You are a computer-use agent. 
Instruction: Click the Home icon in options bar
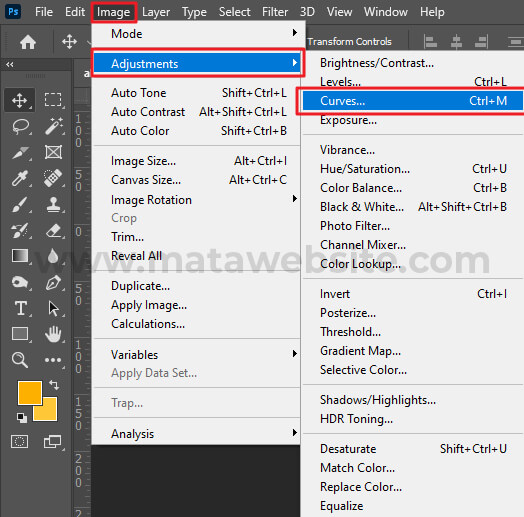click(28, 42)
